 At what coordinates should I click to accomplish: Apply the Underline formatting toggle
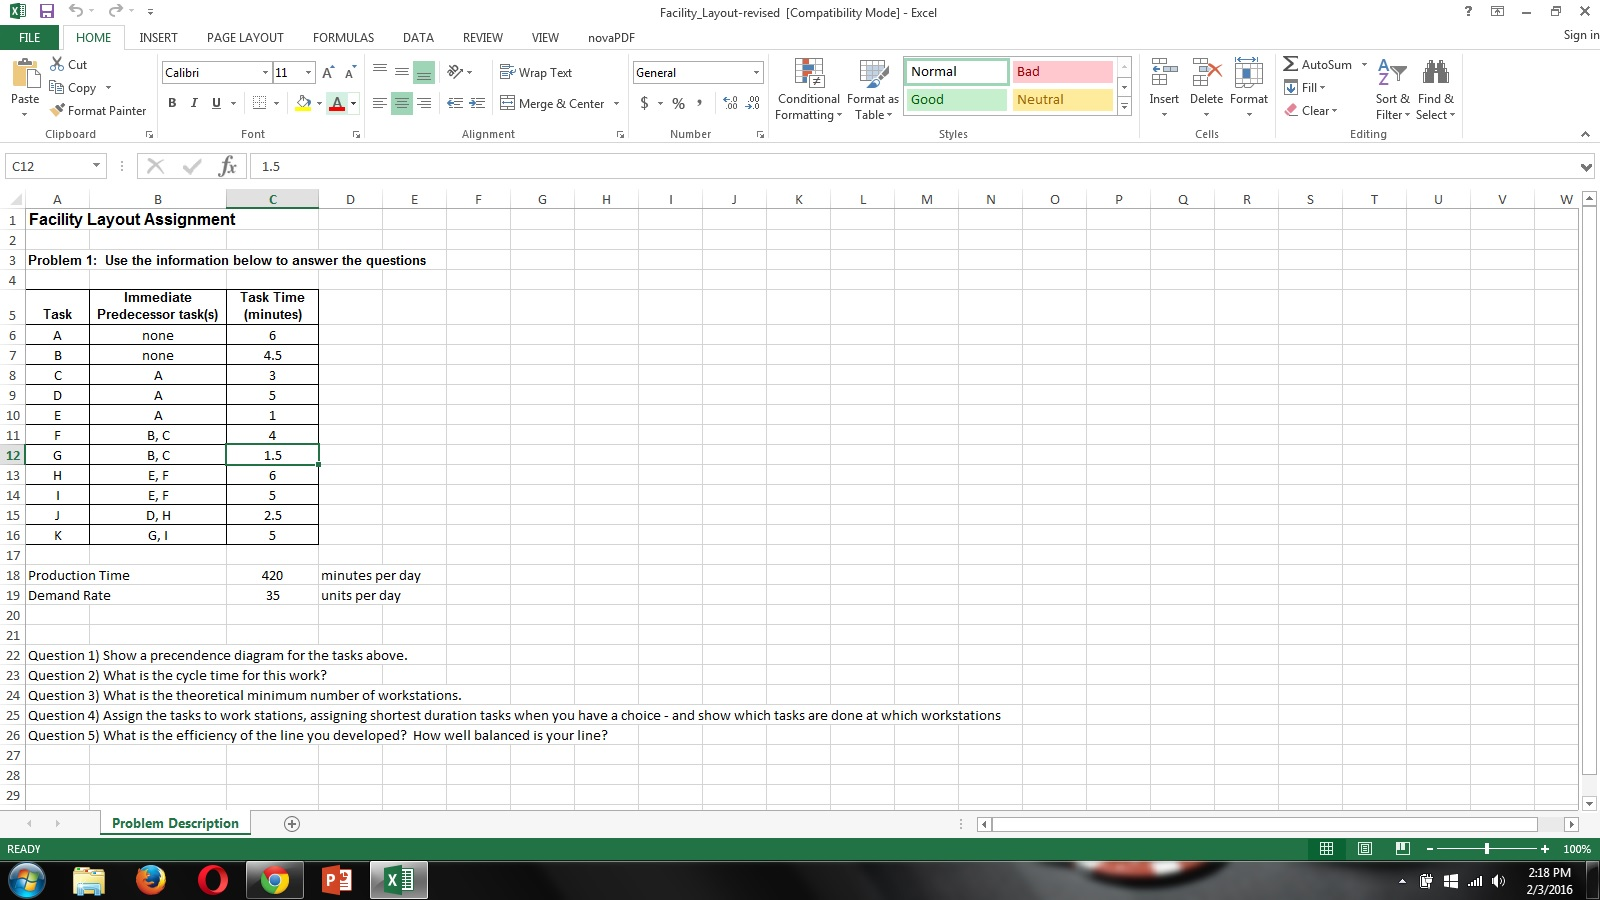click(x=216, y=102)
